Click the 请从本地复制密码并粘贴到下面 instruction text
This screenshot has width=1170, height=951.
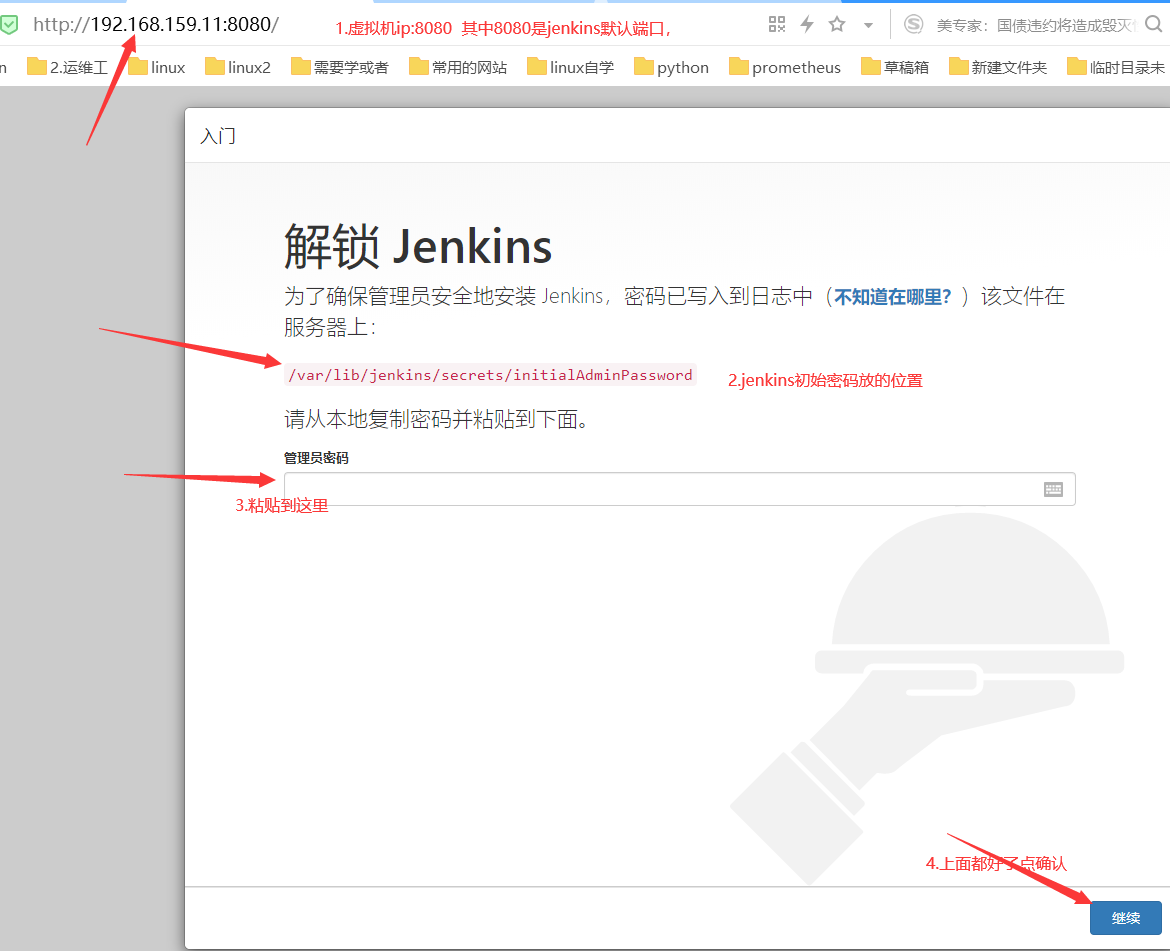pyautogui.click(x=436, y=419)
